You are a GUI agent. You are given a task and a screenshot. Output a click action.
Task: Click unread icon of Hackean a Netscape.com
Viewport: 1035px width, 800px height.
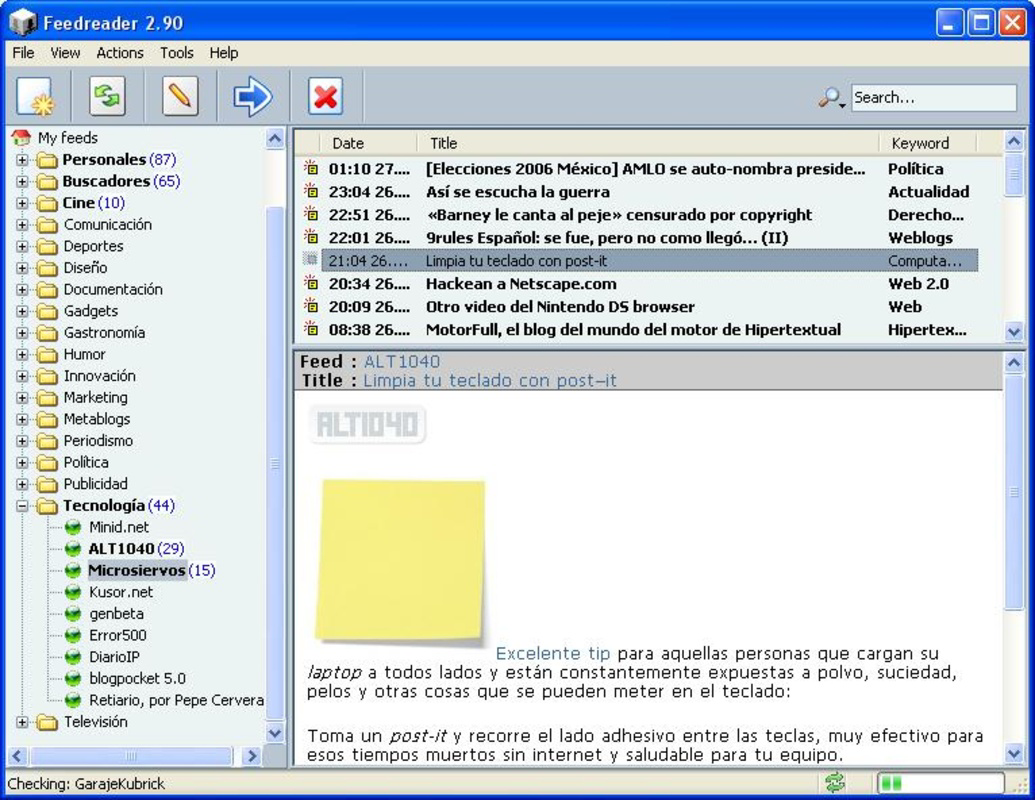tap(310, 283)
